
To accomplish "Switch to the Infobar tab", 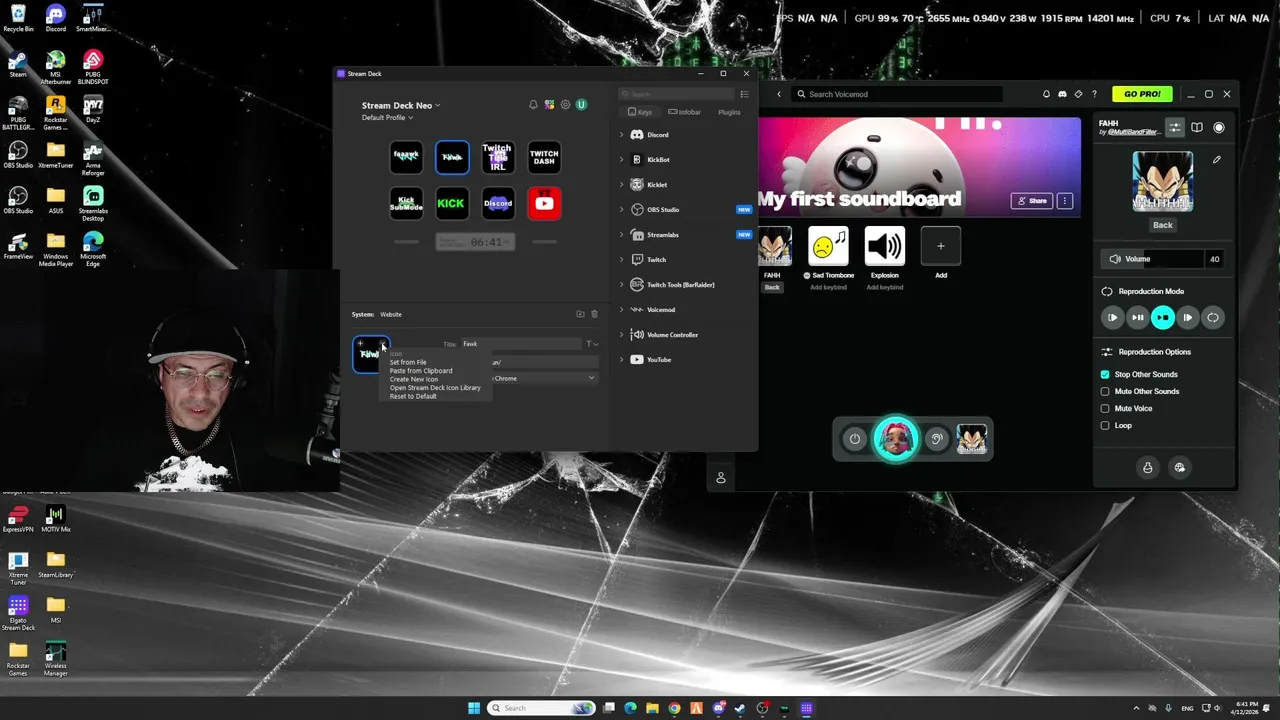I will point(685,112).
